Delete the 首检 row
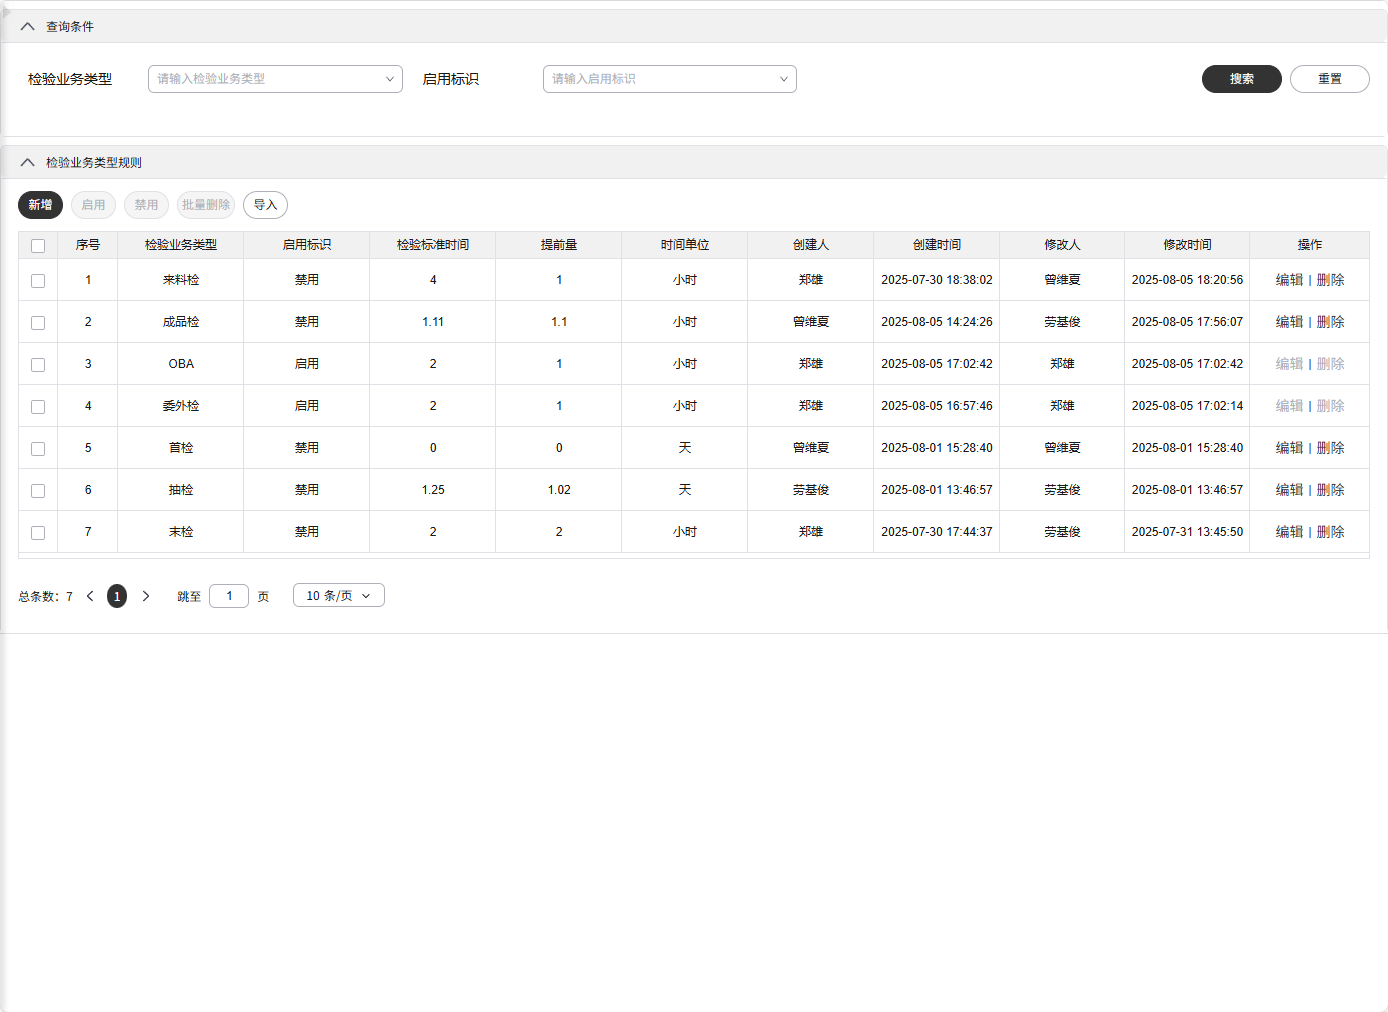Screen dimensions: 1388x1012 pyautogui.click(x=1330, y=448)
